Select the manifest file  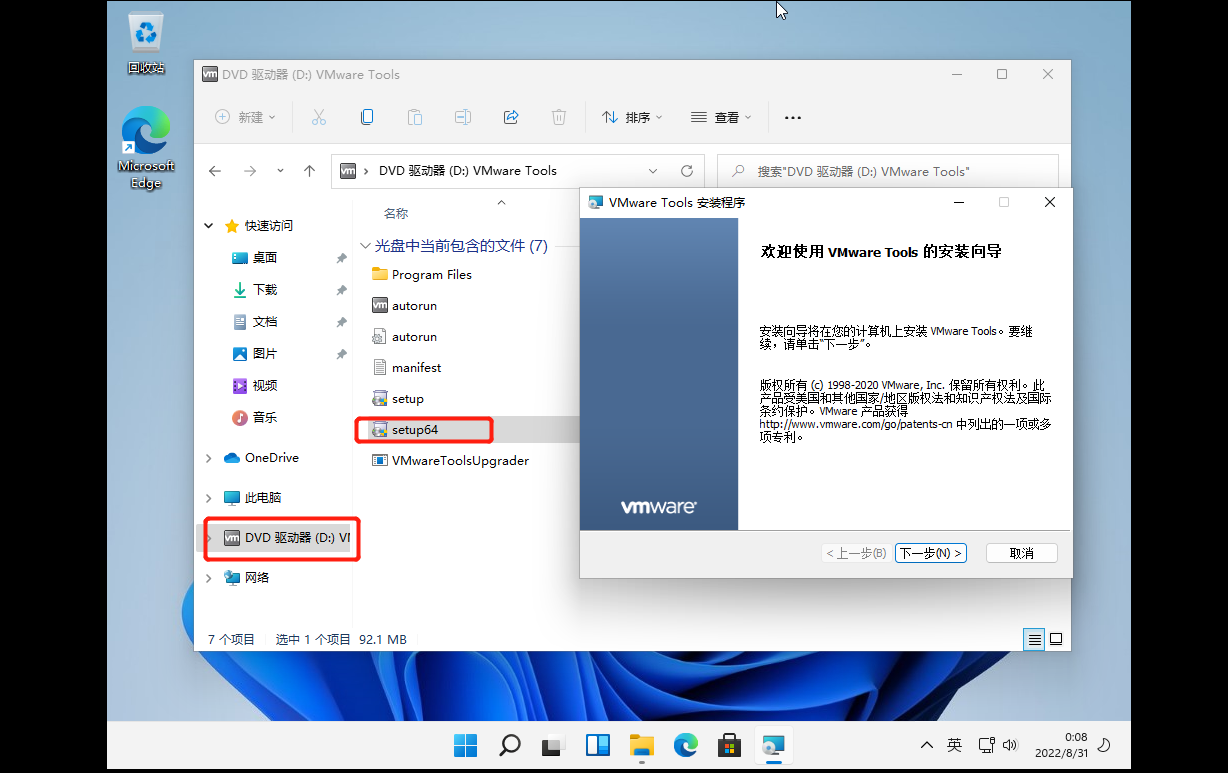pos(406,368)
